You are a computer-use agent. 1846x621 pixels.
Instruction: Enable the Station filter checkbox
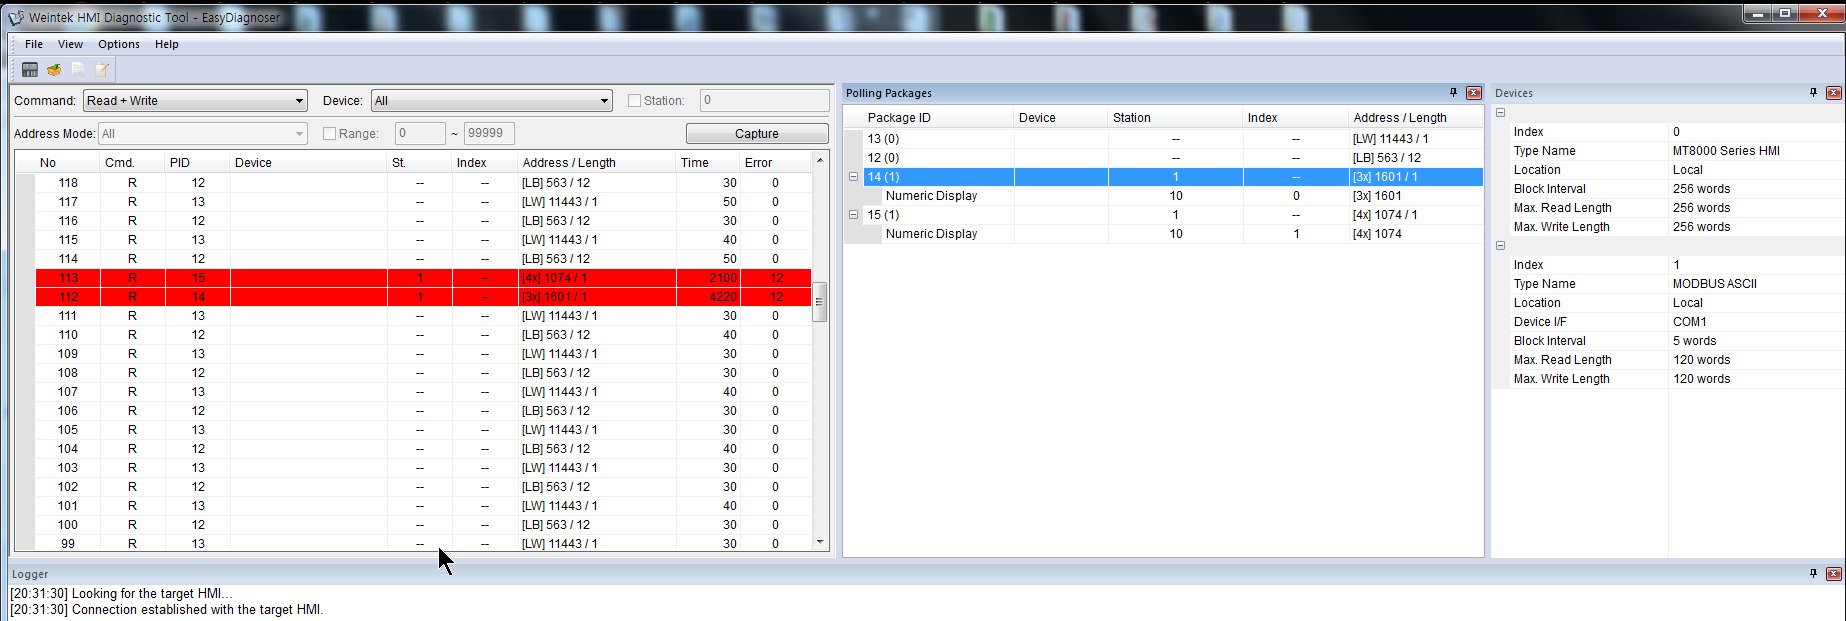coord(634,101)
